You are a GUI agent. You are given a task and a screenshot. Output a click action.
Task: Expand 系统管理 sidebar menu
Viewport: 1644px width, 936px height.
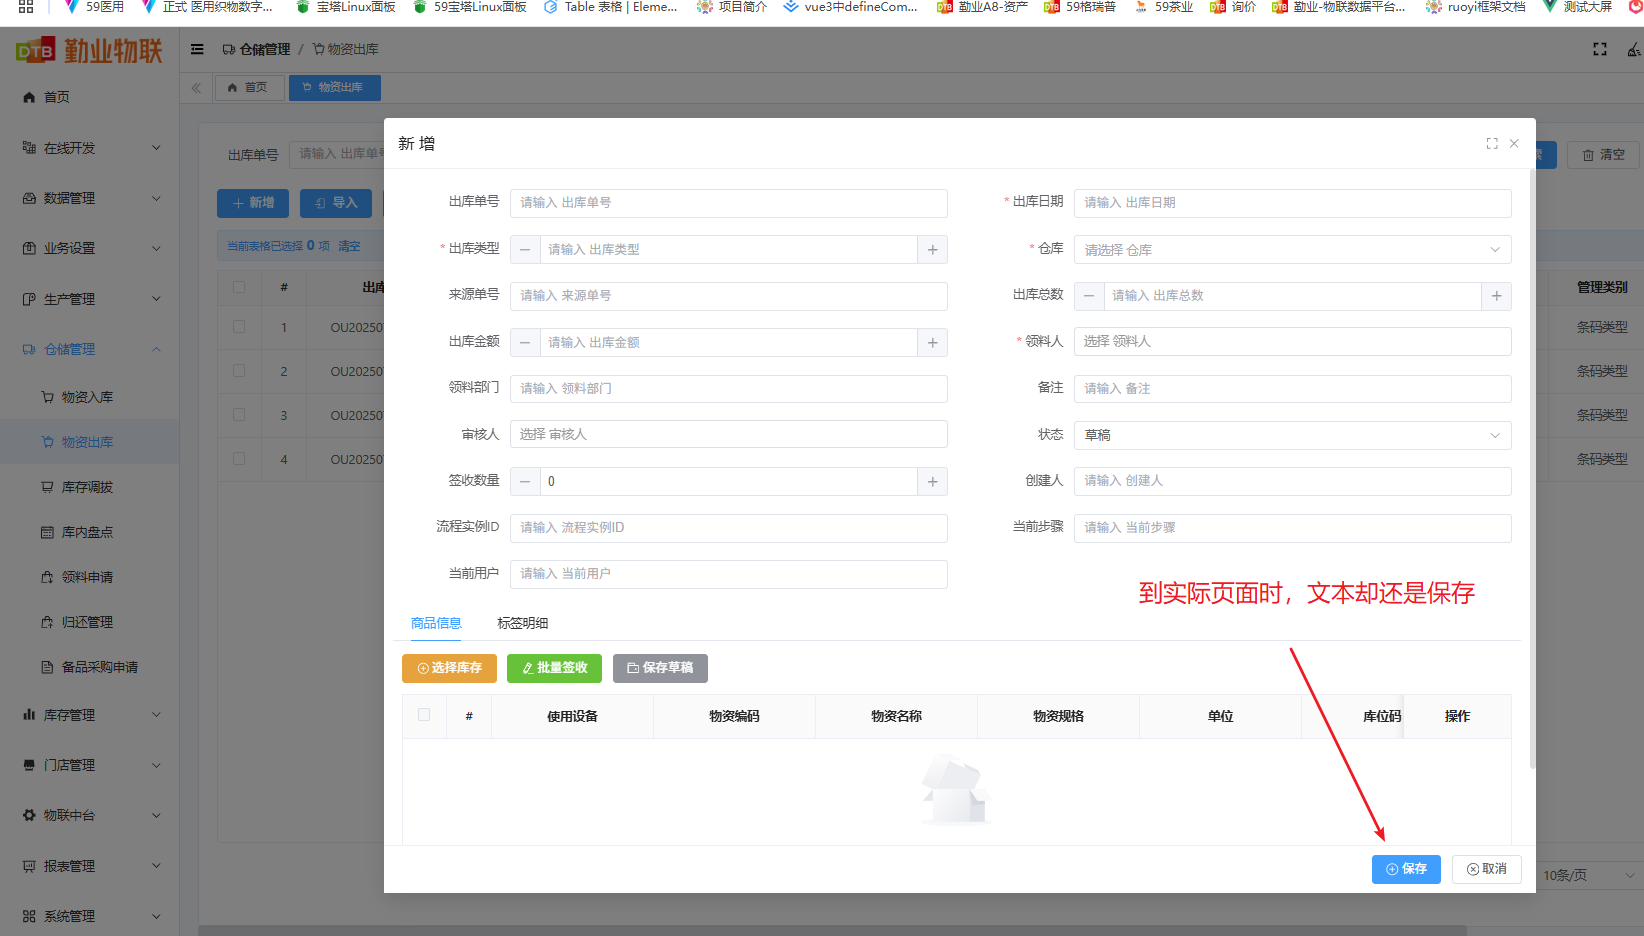[x=89, y=916]
